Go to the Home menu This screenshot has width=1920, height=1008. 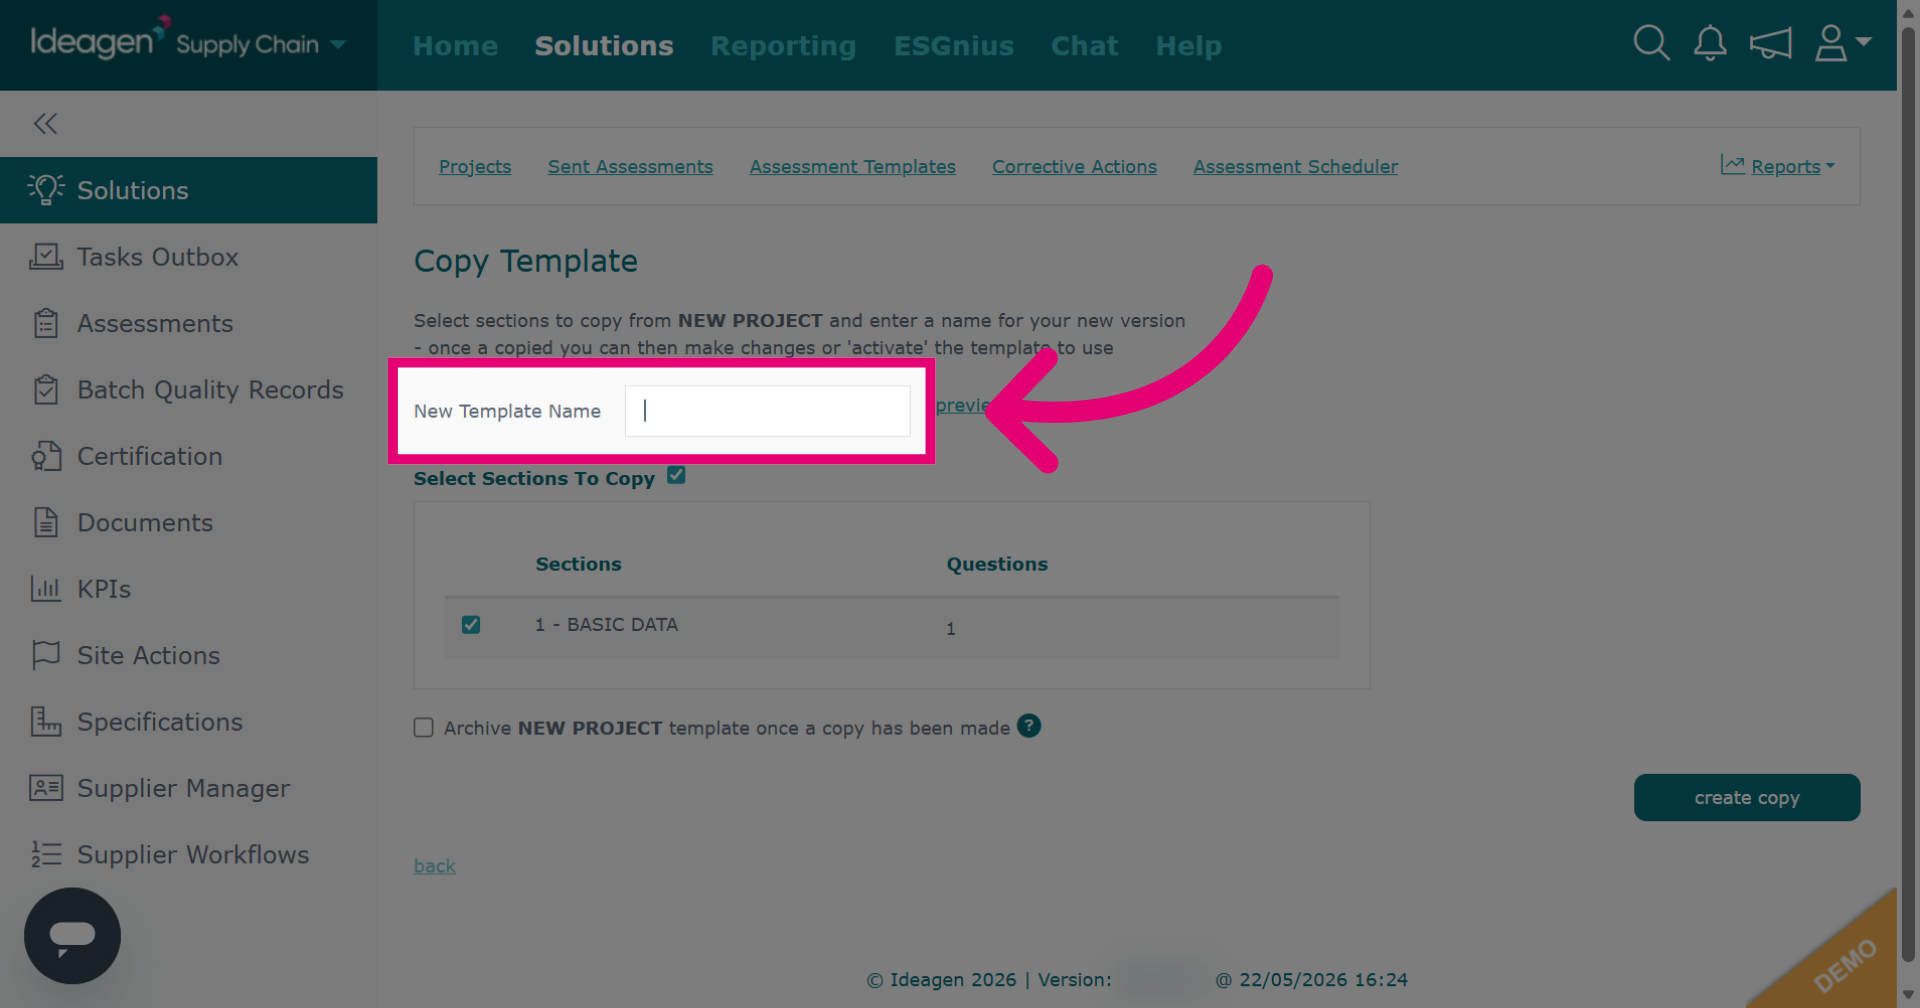455,46
